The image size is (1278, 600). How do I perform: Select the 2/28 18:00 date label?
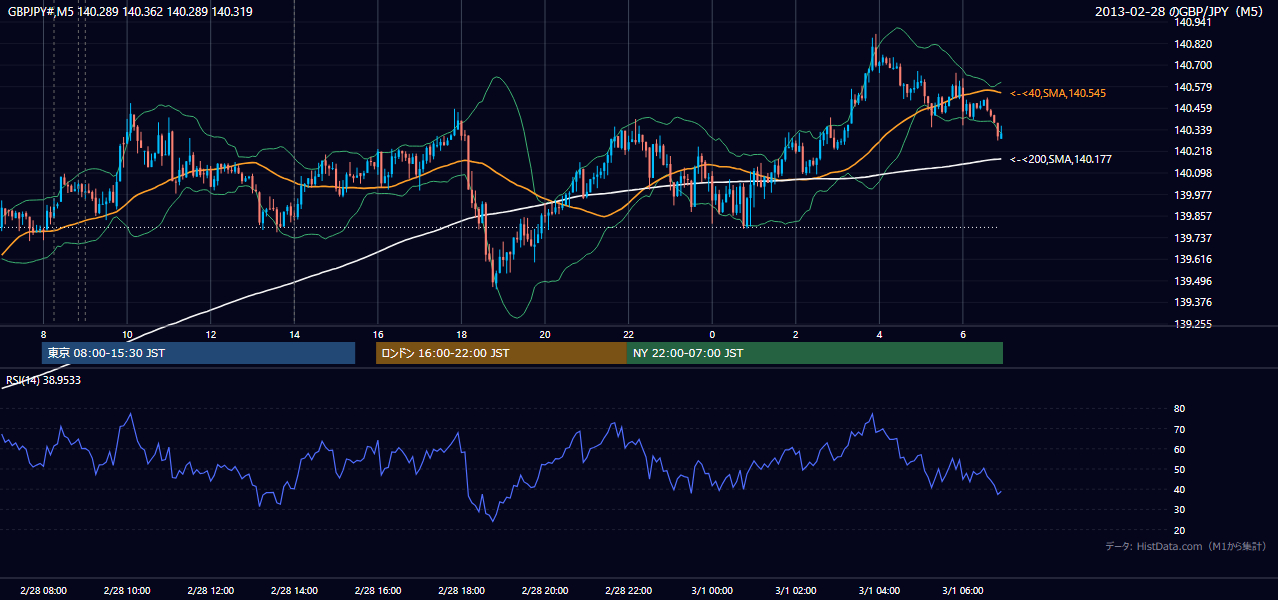[461, 590]
